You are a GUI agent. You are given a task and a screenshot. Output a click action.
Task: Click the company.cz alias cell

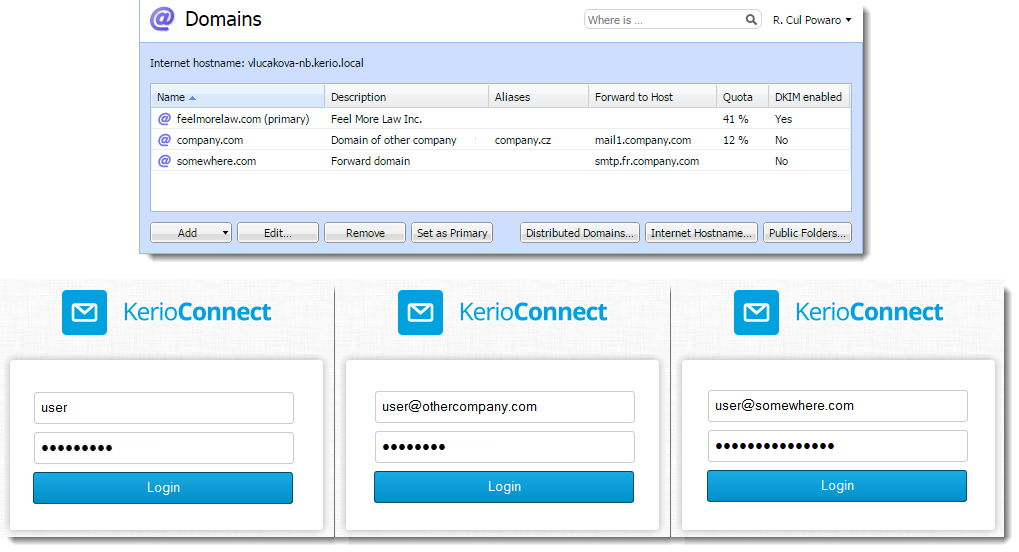point(522,140)
